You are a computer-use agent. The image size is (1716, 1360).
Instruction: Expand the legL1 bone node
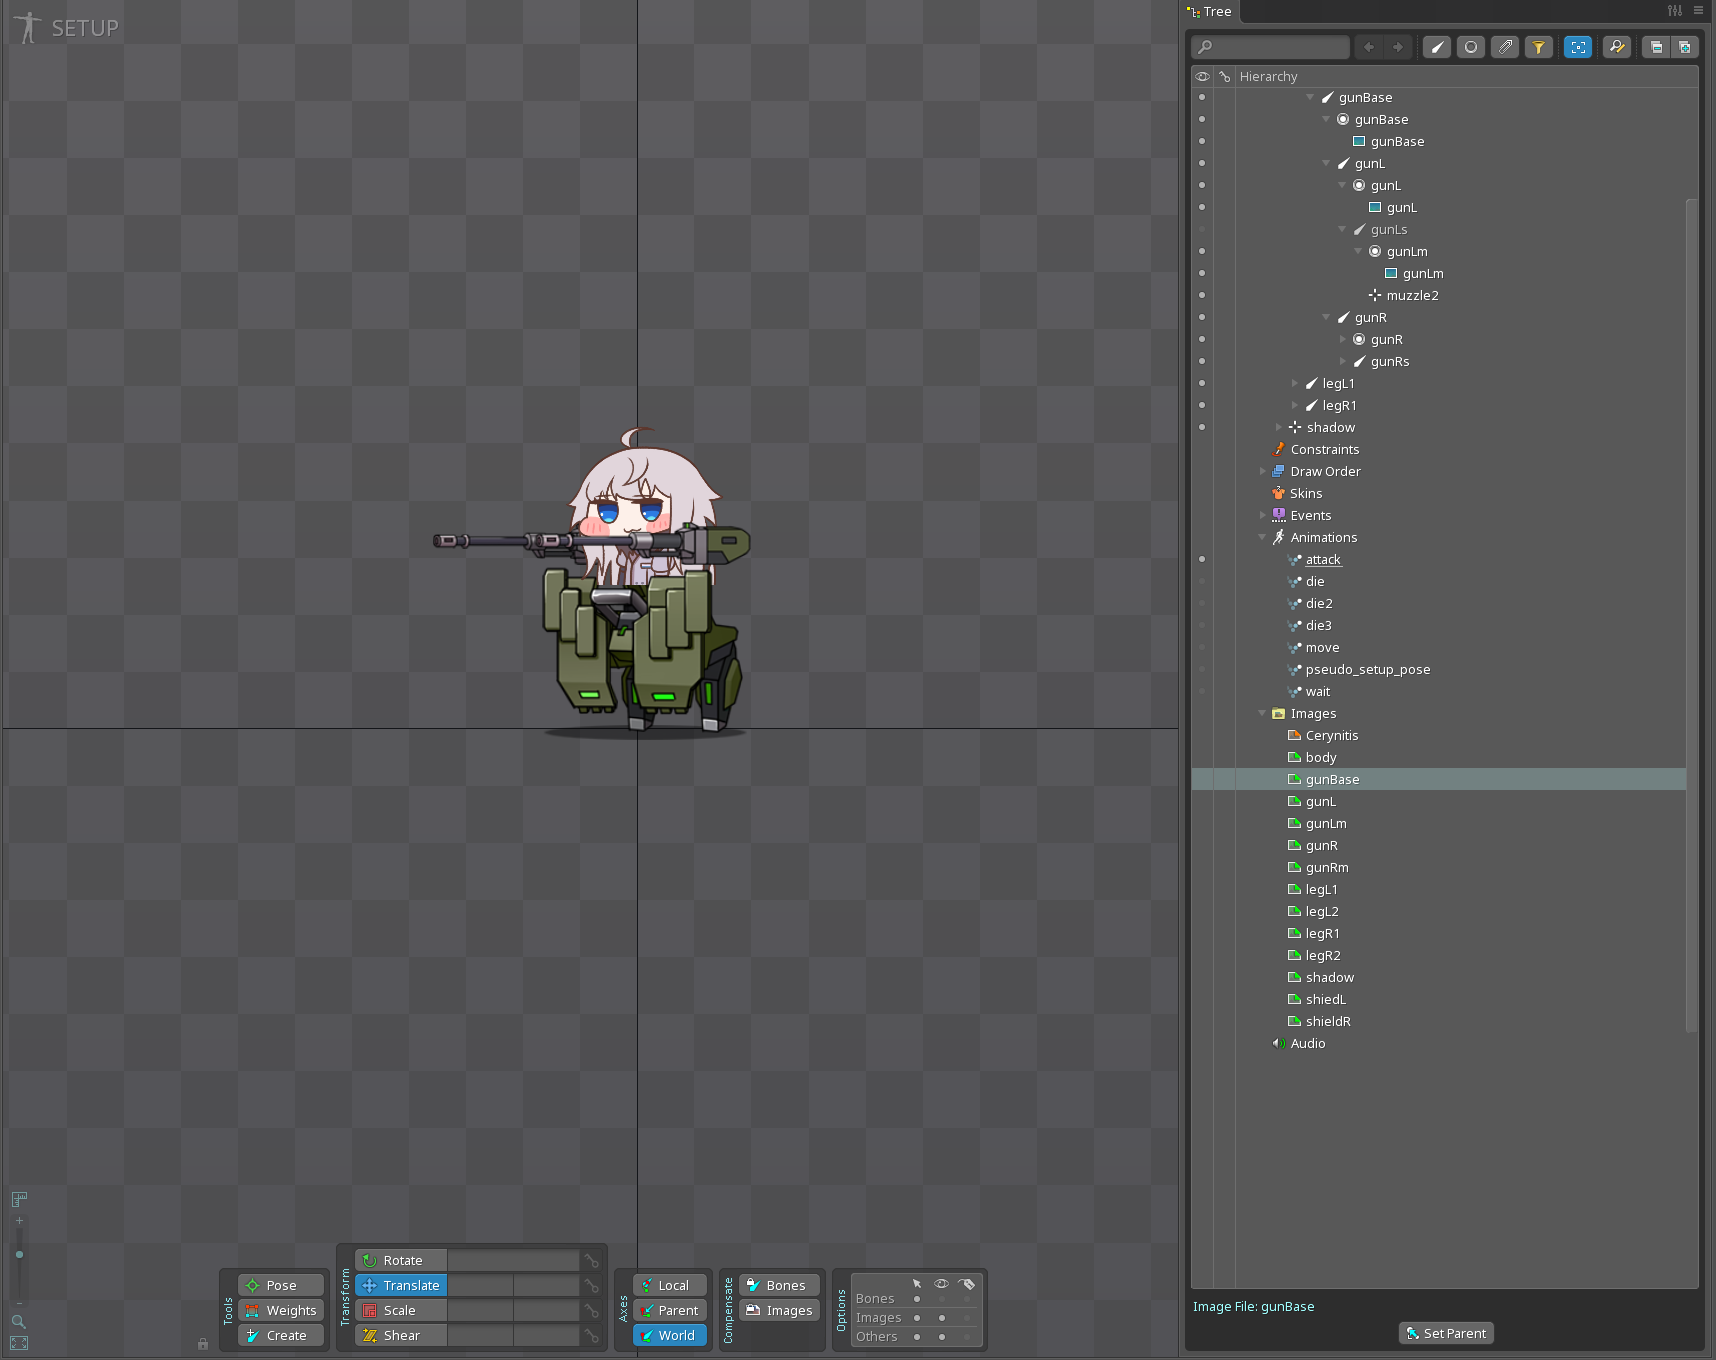pos(1295,383)
